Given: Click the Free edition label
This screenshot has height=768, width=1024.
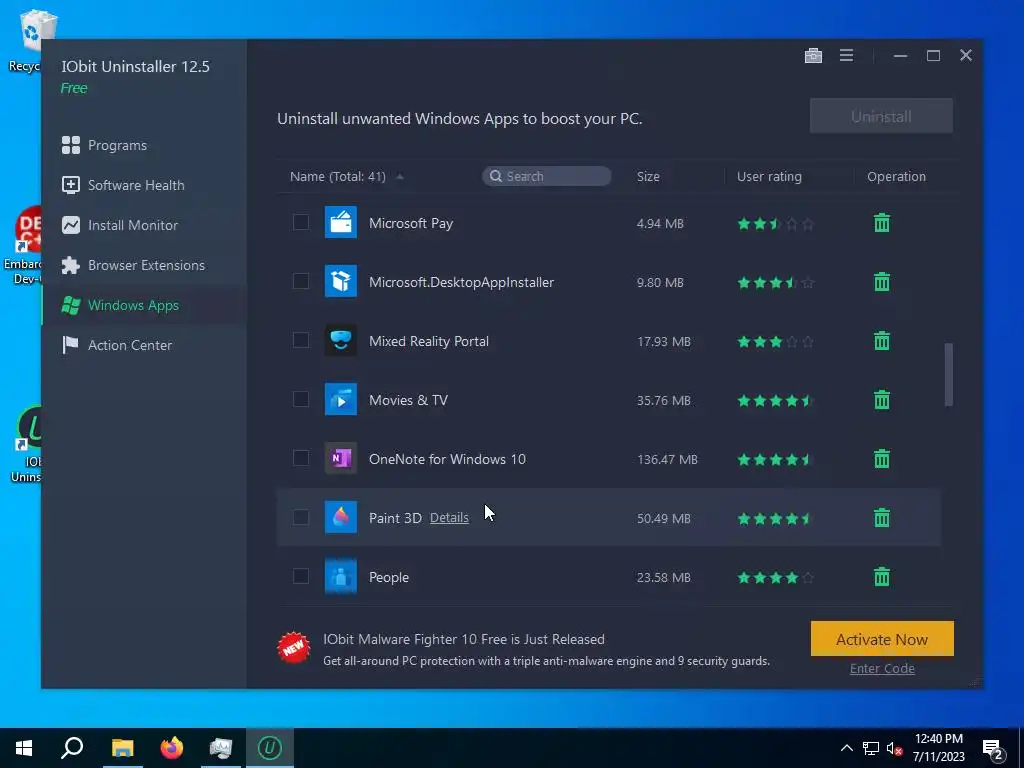Looking at the screenshot, I should pos(74,88).
